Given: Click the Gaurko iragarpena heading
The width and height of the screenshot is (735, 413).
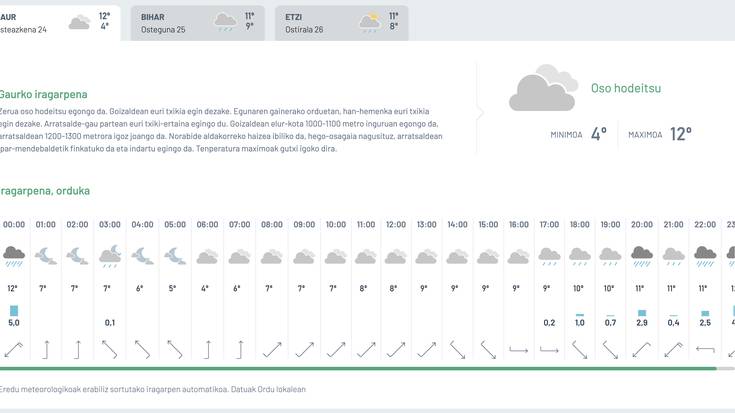Looking at the screenshot, I should pos(43,94).
